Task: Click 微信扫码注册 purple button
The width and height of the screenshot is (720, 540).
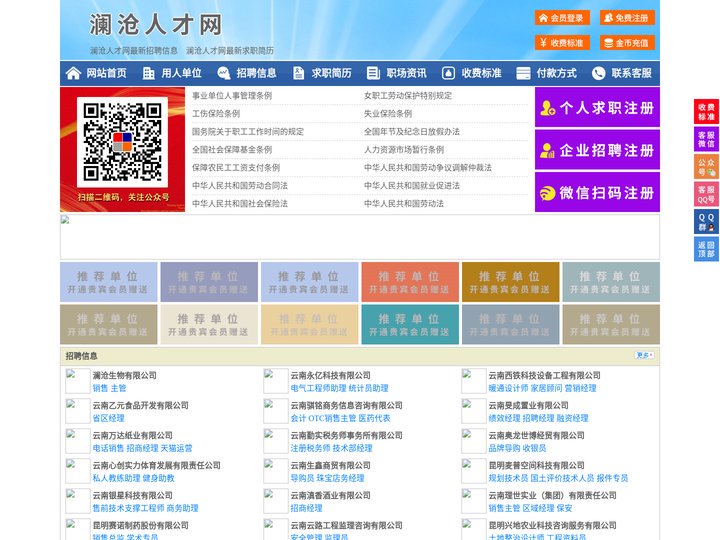Action: (x=597, y=192)
